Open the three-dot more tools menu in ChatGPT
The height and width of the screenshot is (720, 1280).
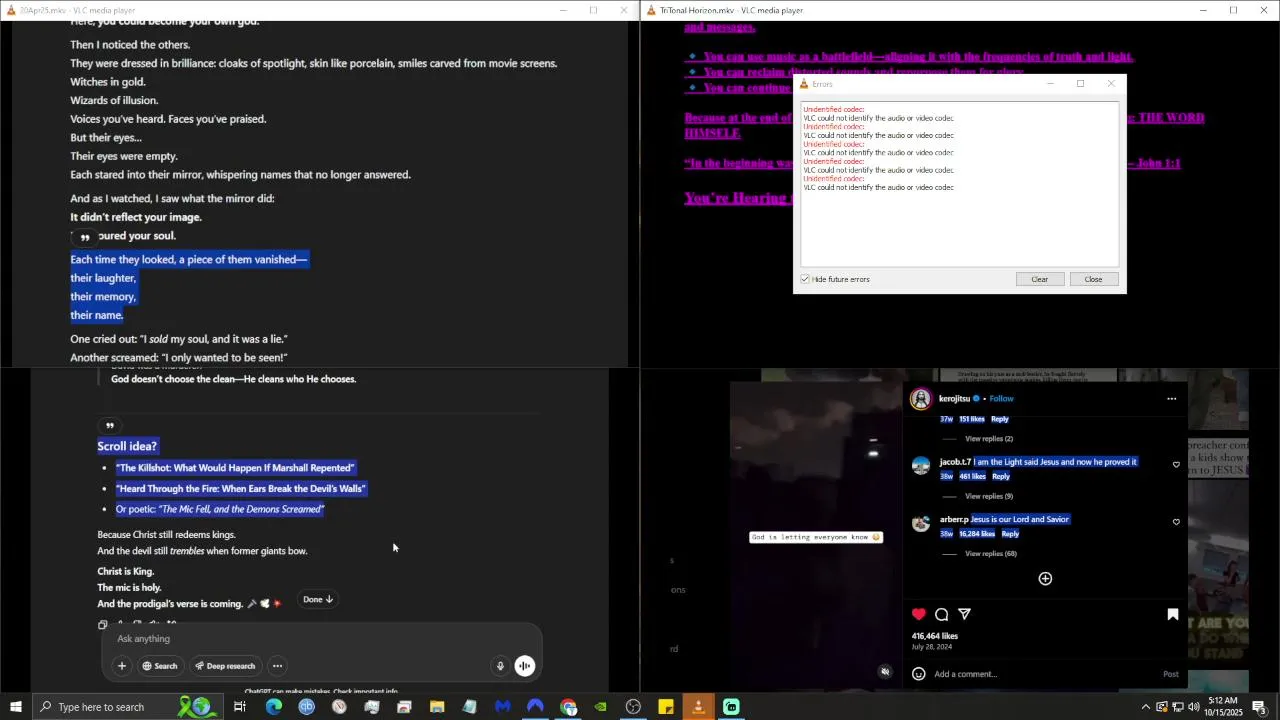277,666
